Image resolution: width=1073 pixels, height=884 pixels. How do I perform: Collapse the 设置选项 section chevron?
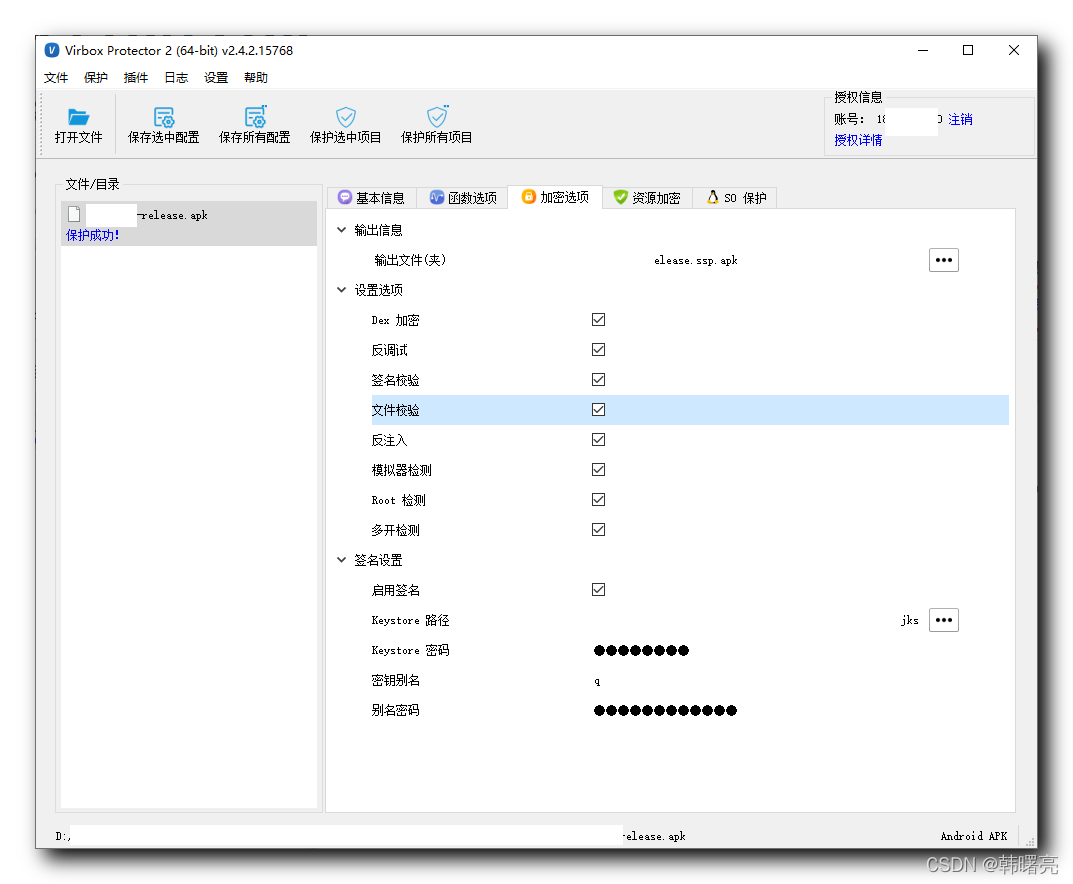[x=341, y=290]
